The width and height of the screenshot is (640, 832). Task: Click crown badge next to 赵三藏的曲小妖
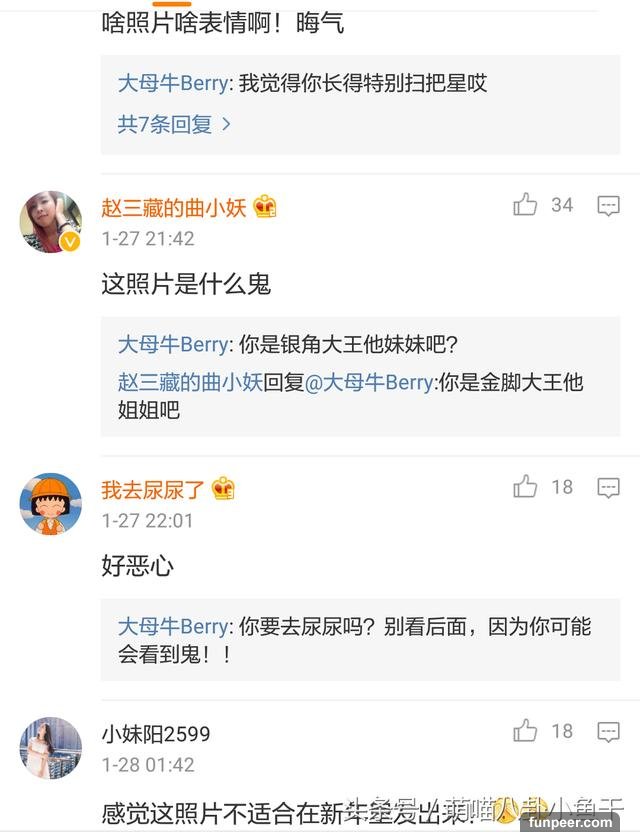(265, 207)
